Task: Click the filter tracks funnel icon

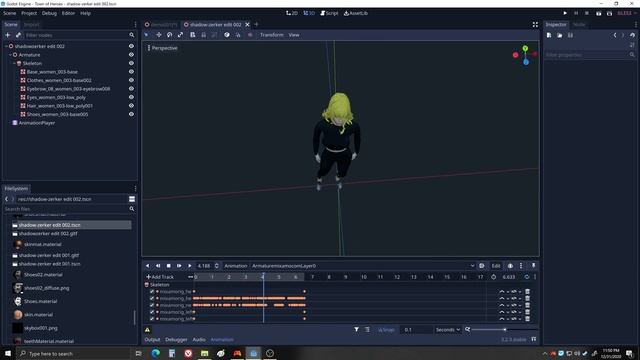Action: [356, 329]
